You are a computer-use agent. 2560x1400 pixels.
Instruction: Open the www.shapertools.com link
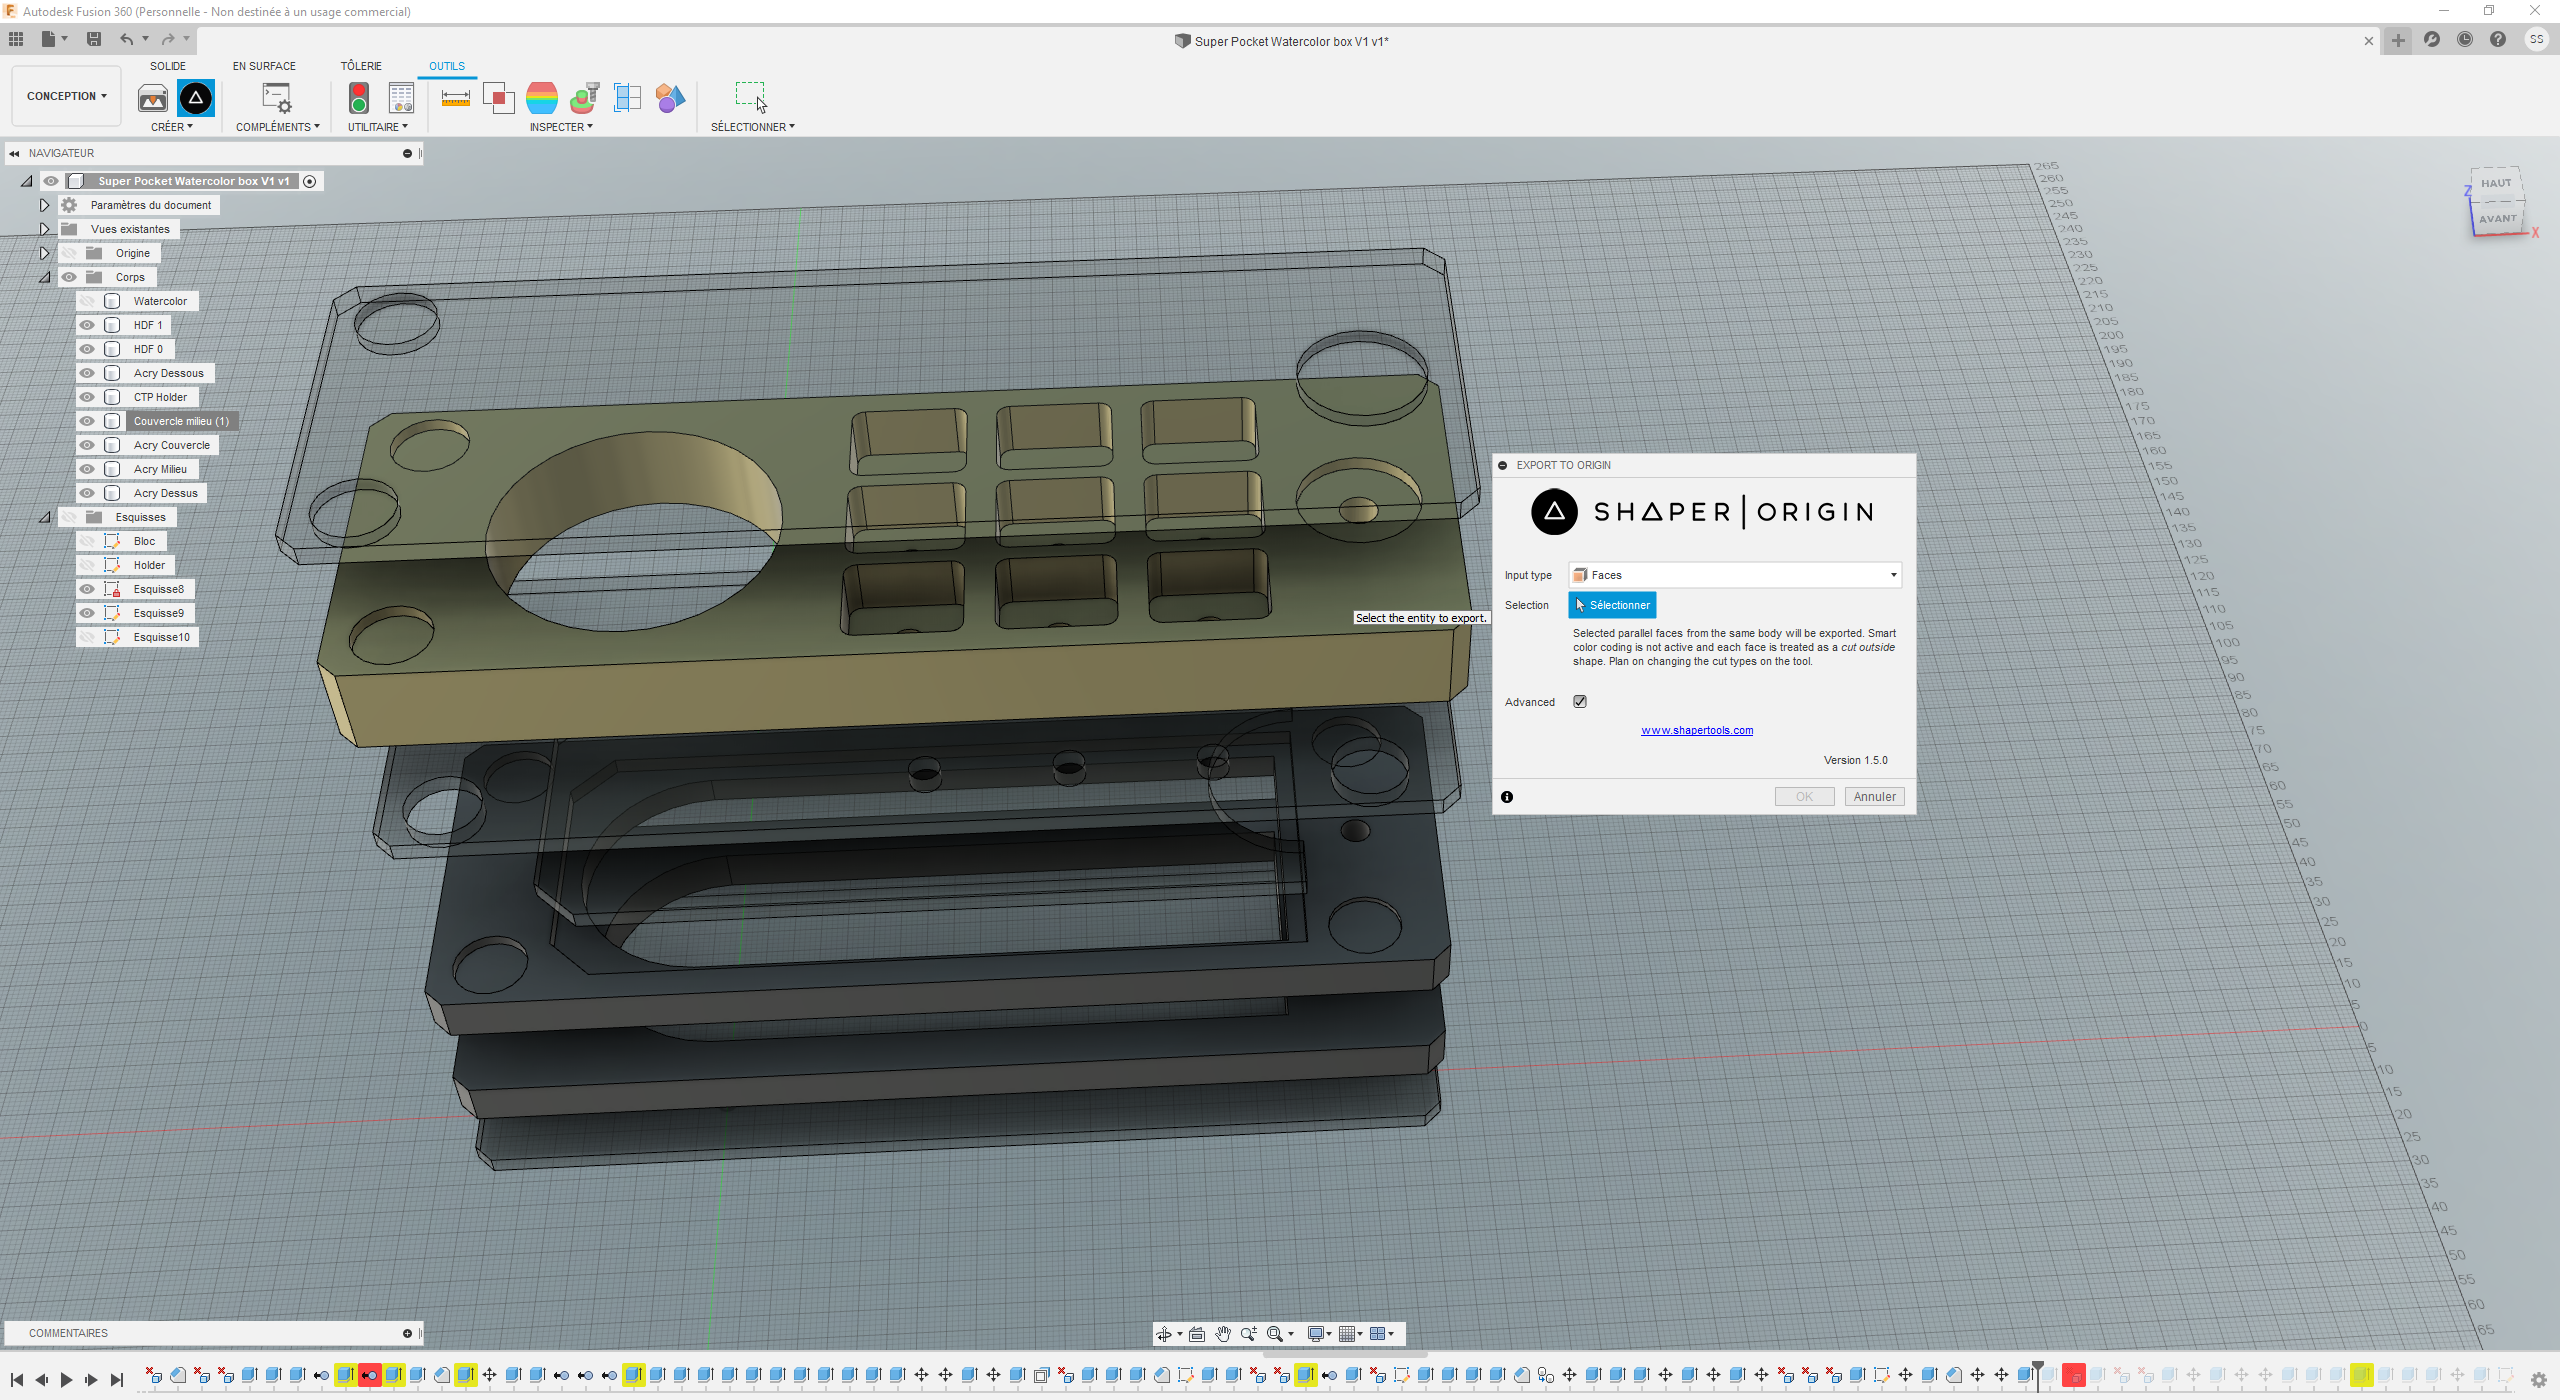click(1697, 730)
